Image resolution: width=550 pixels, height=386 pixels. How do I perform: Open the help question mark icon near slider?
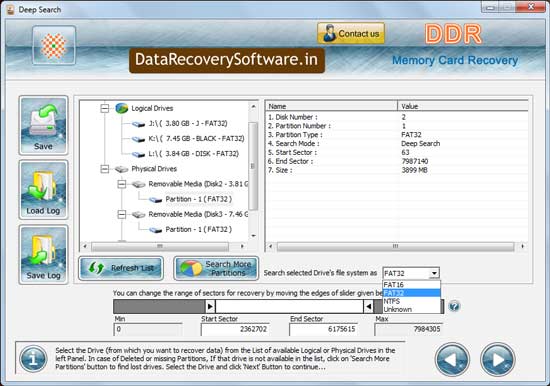pos(454,306)
